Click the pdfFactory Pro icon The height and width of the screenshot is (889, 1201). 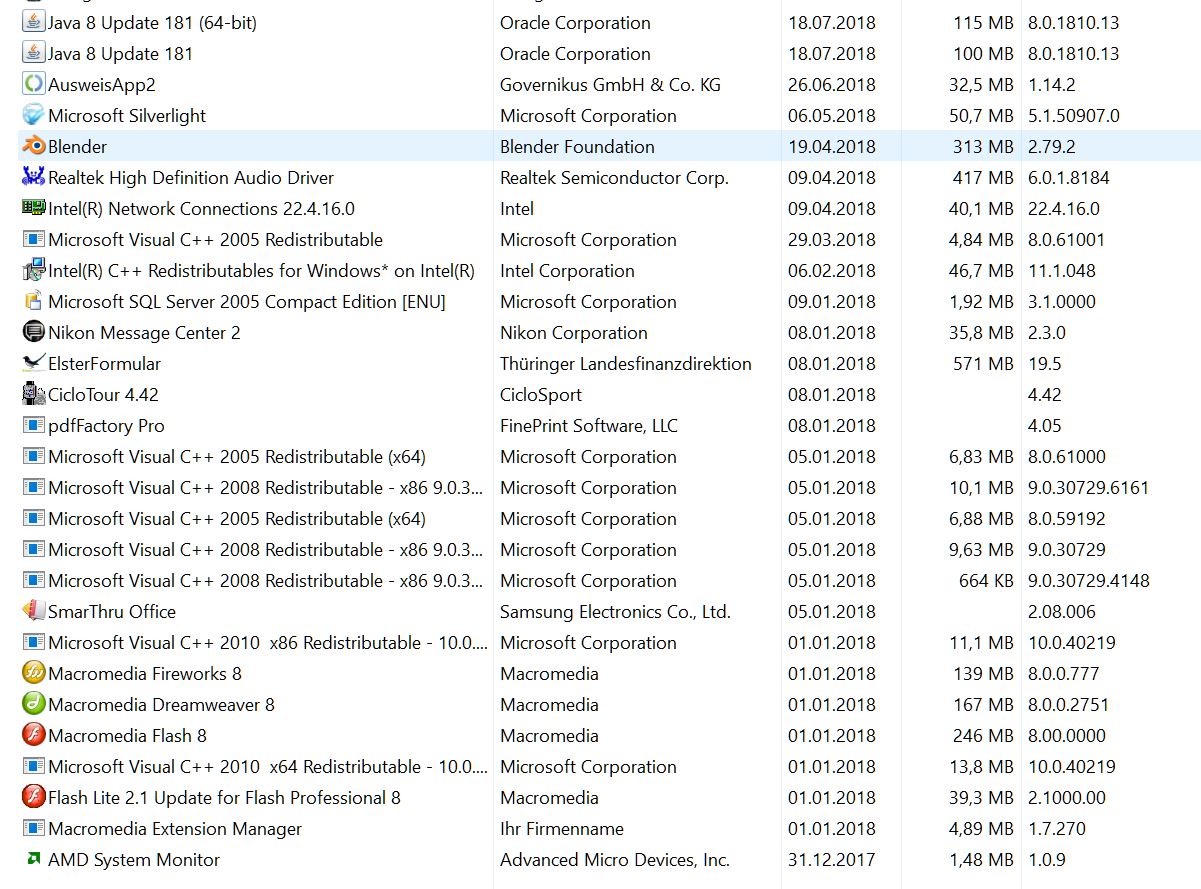click(33, 425)
